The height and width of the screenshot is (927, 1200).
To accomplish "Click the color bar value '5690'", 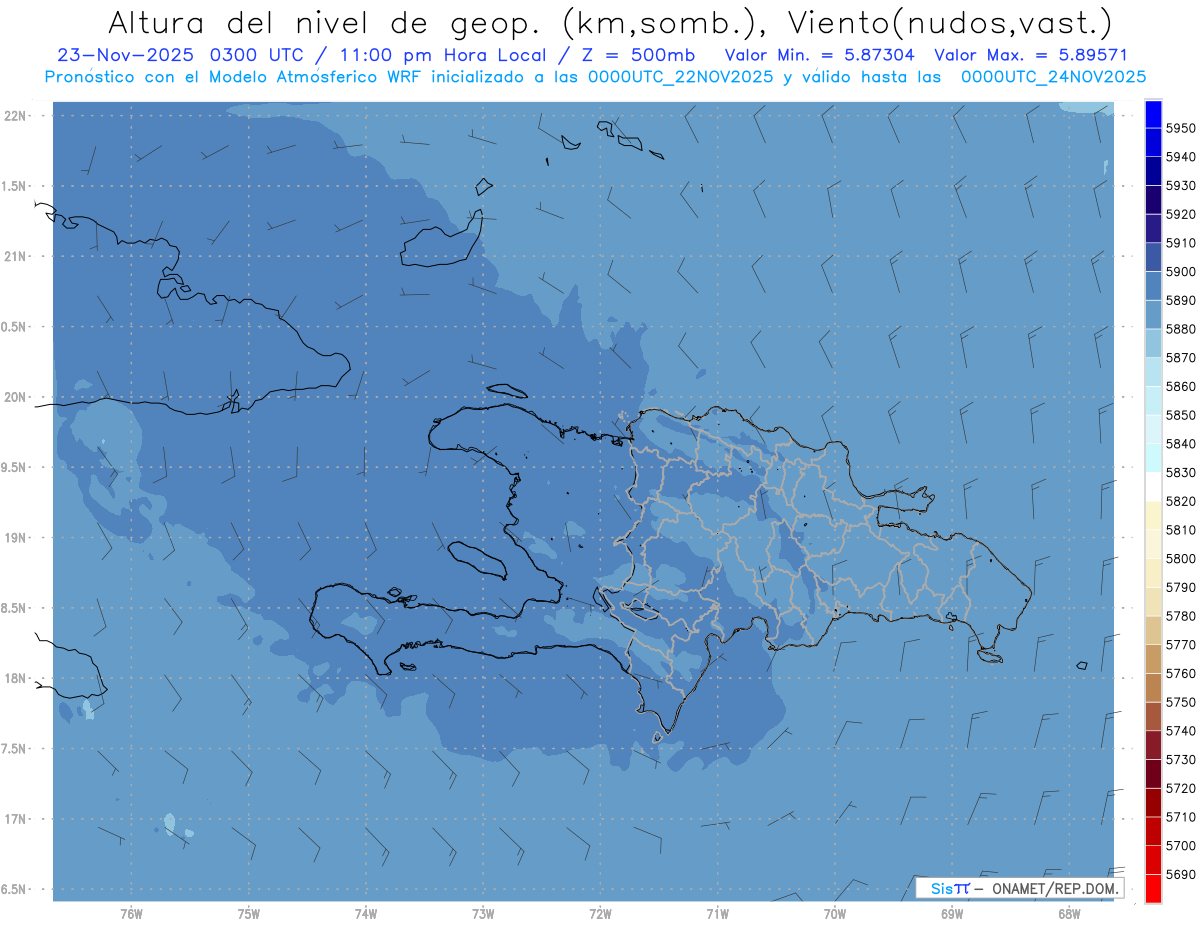I will [1181, 874].
